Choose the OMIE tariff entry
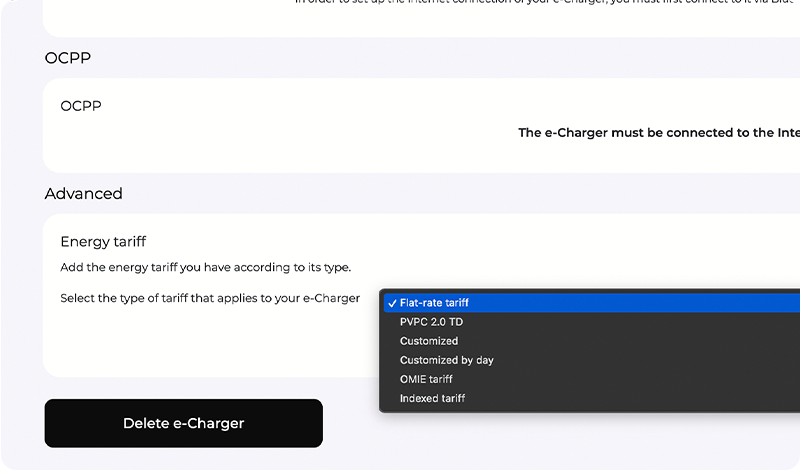Image resolution: width=800 pixels, height=470 pixels. pyautogui.click(x=426, y=379)
